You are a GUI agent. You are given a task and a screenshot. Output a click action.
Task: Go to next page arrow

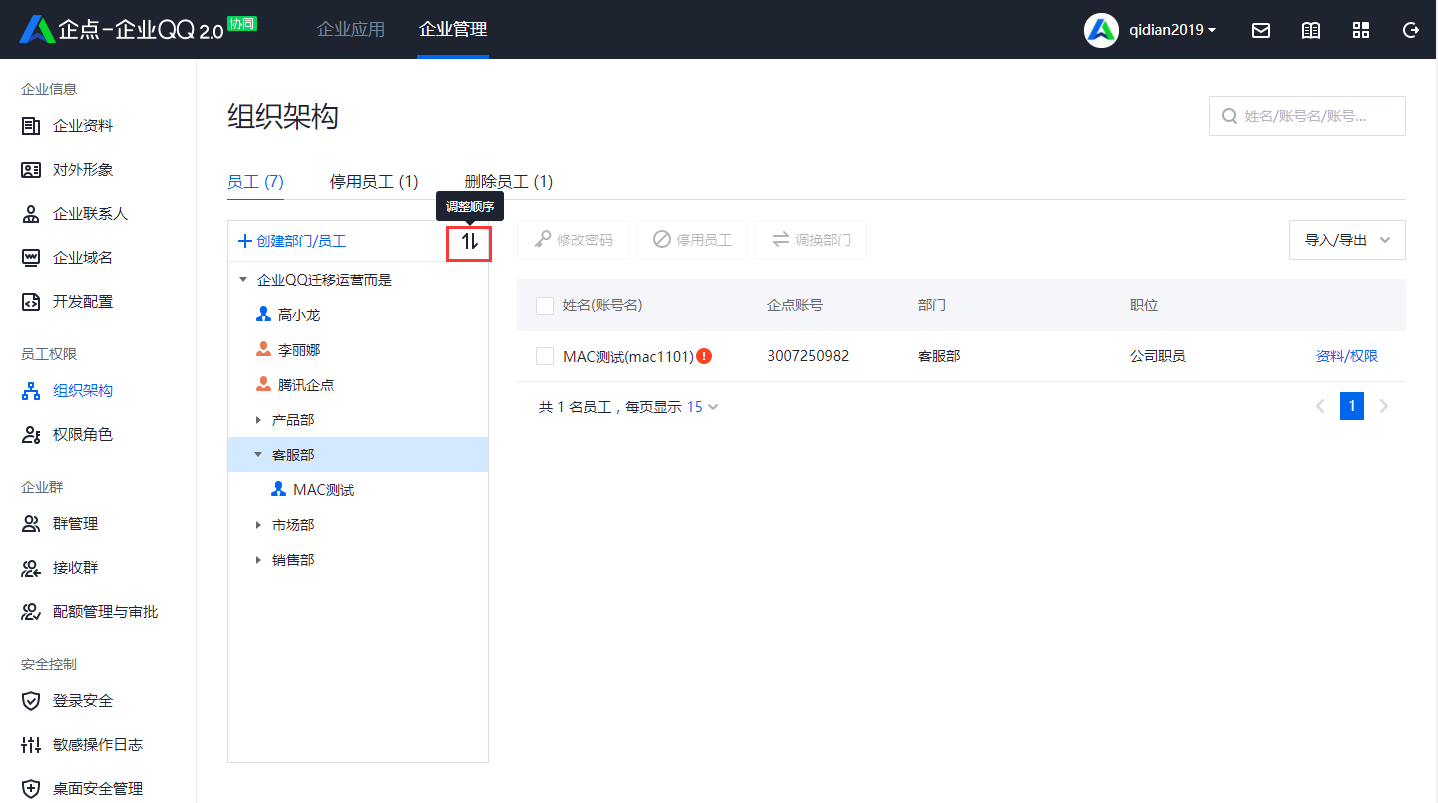(1384, 406)
